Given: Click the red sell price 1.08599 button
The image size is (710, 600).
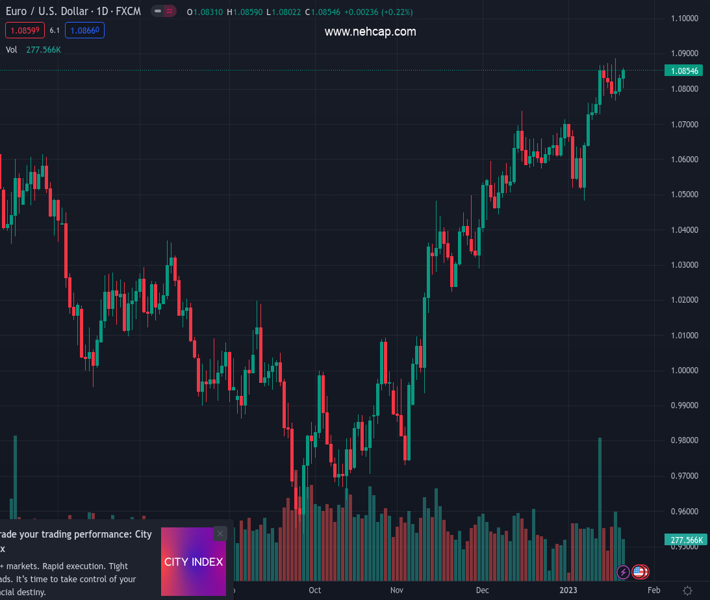Looking at the screenshot, I should point(25,31).
